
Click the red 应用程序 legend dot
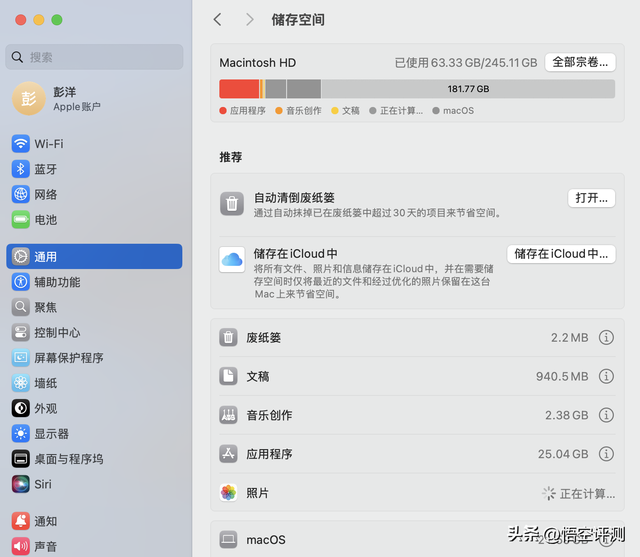[x=223, y=111]
